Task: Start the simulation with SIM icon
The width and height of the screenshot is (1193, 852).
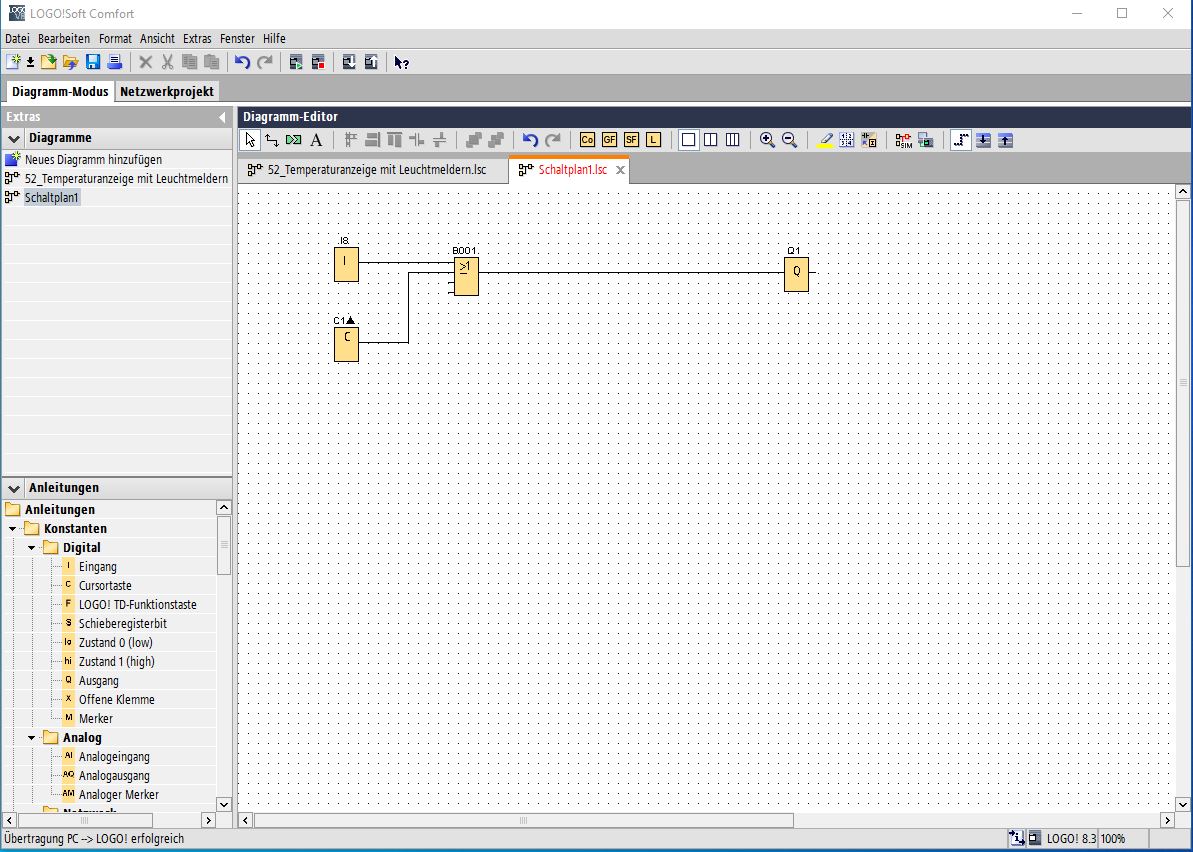Action: point(903,140)
